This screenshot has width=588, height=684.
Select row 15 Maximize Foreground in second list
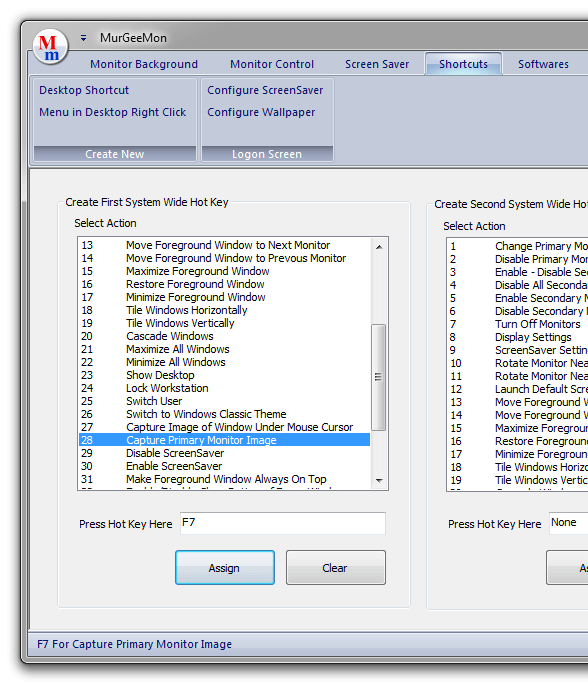pyautogui.click(x=518, y=428)
